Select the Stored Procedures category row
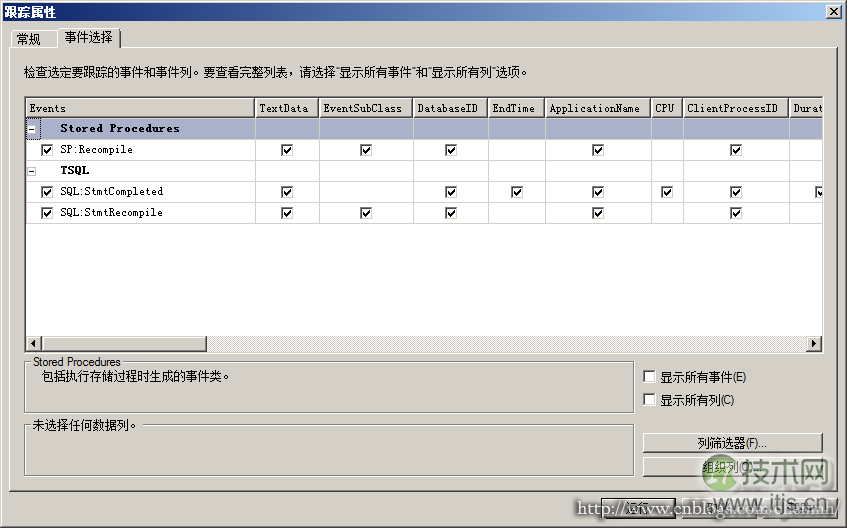The width and height of the screenshot is (847, 528). point(424,129)
